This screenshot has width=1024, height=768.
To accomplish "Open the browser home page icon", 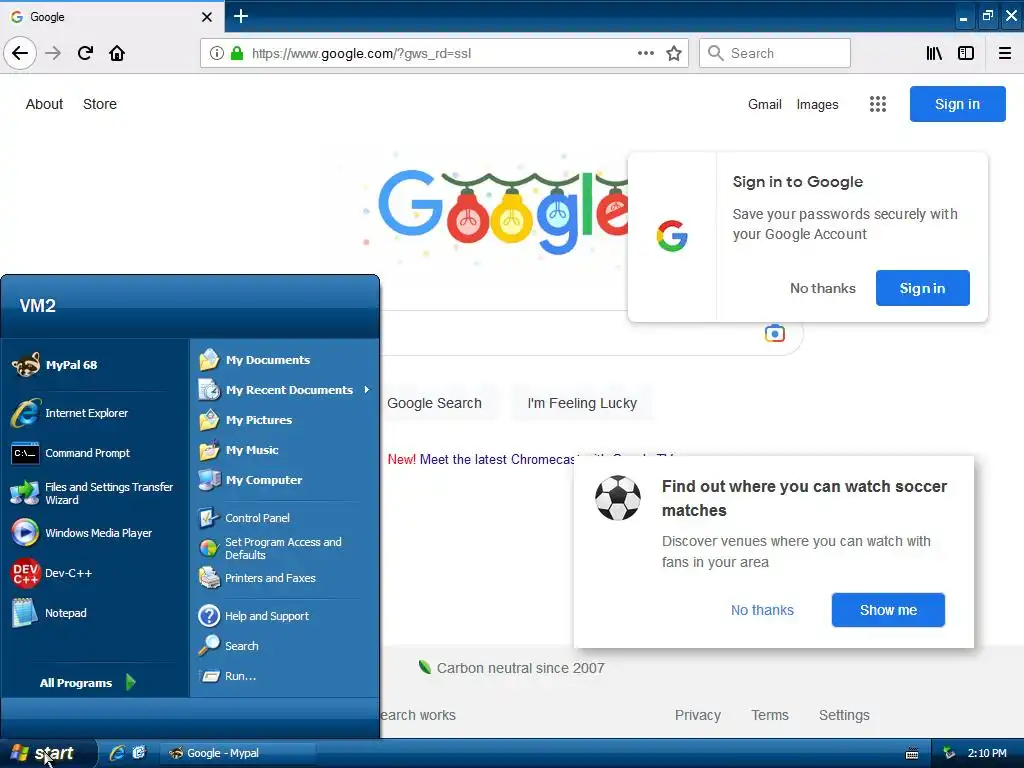I will 117,53.
